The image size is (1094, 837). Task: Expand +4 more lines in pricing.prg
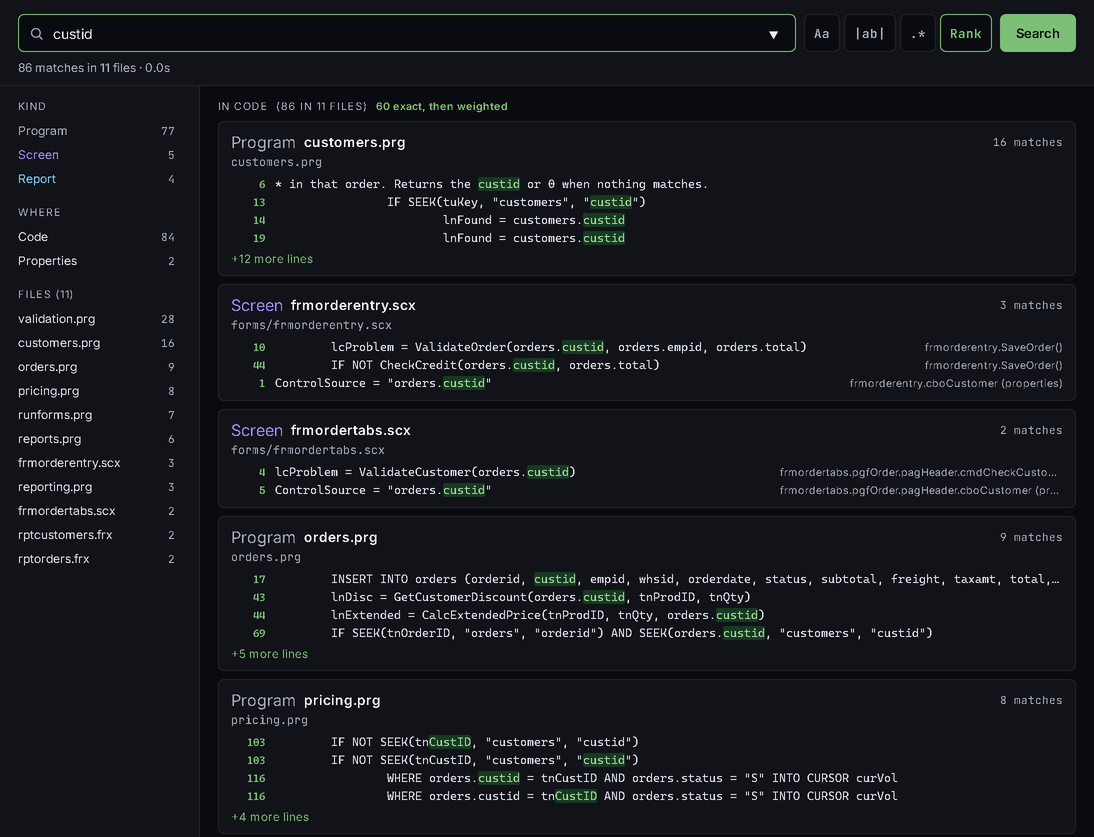(270, 817)
